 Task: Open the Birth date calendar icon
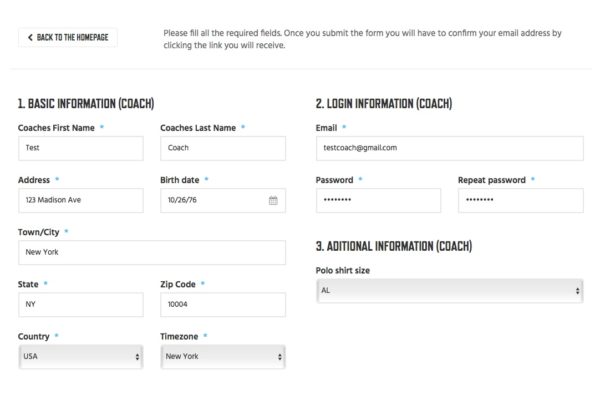click(273, 200)
